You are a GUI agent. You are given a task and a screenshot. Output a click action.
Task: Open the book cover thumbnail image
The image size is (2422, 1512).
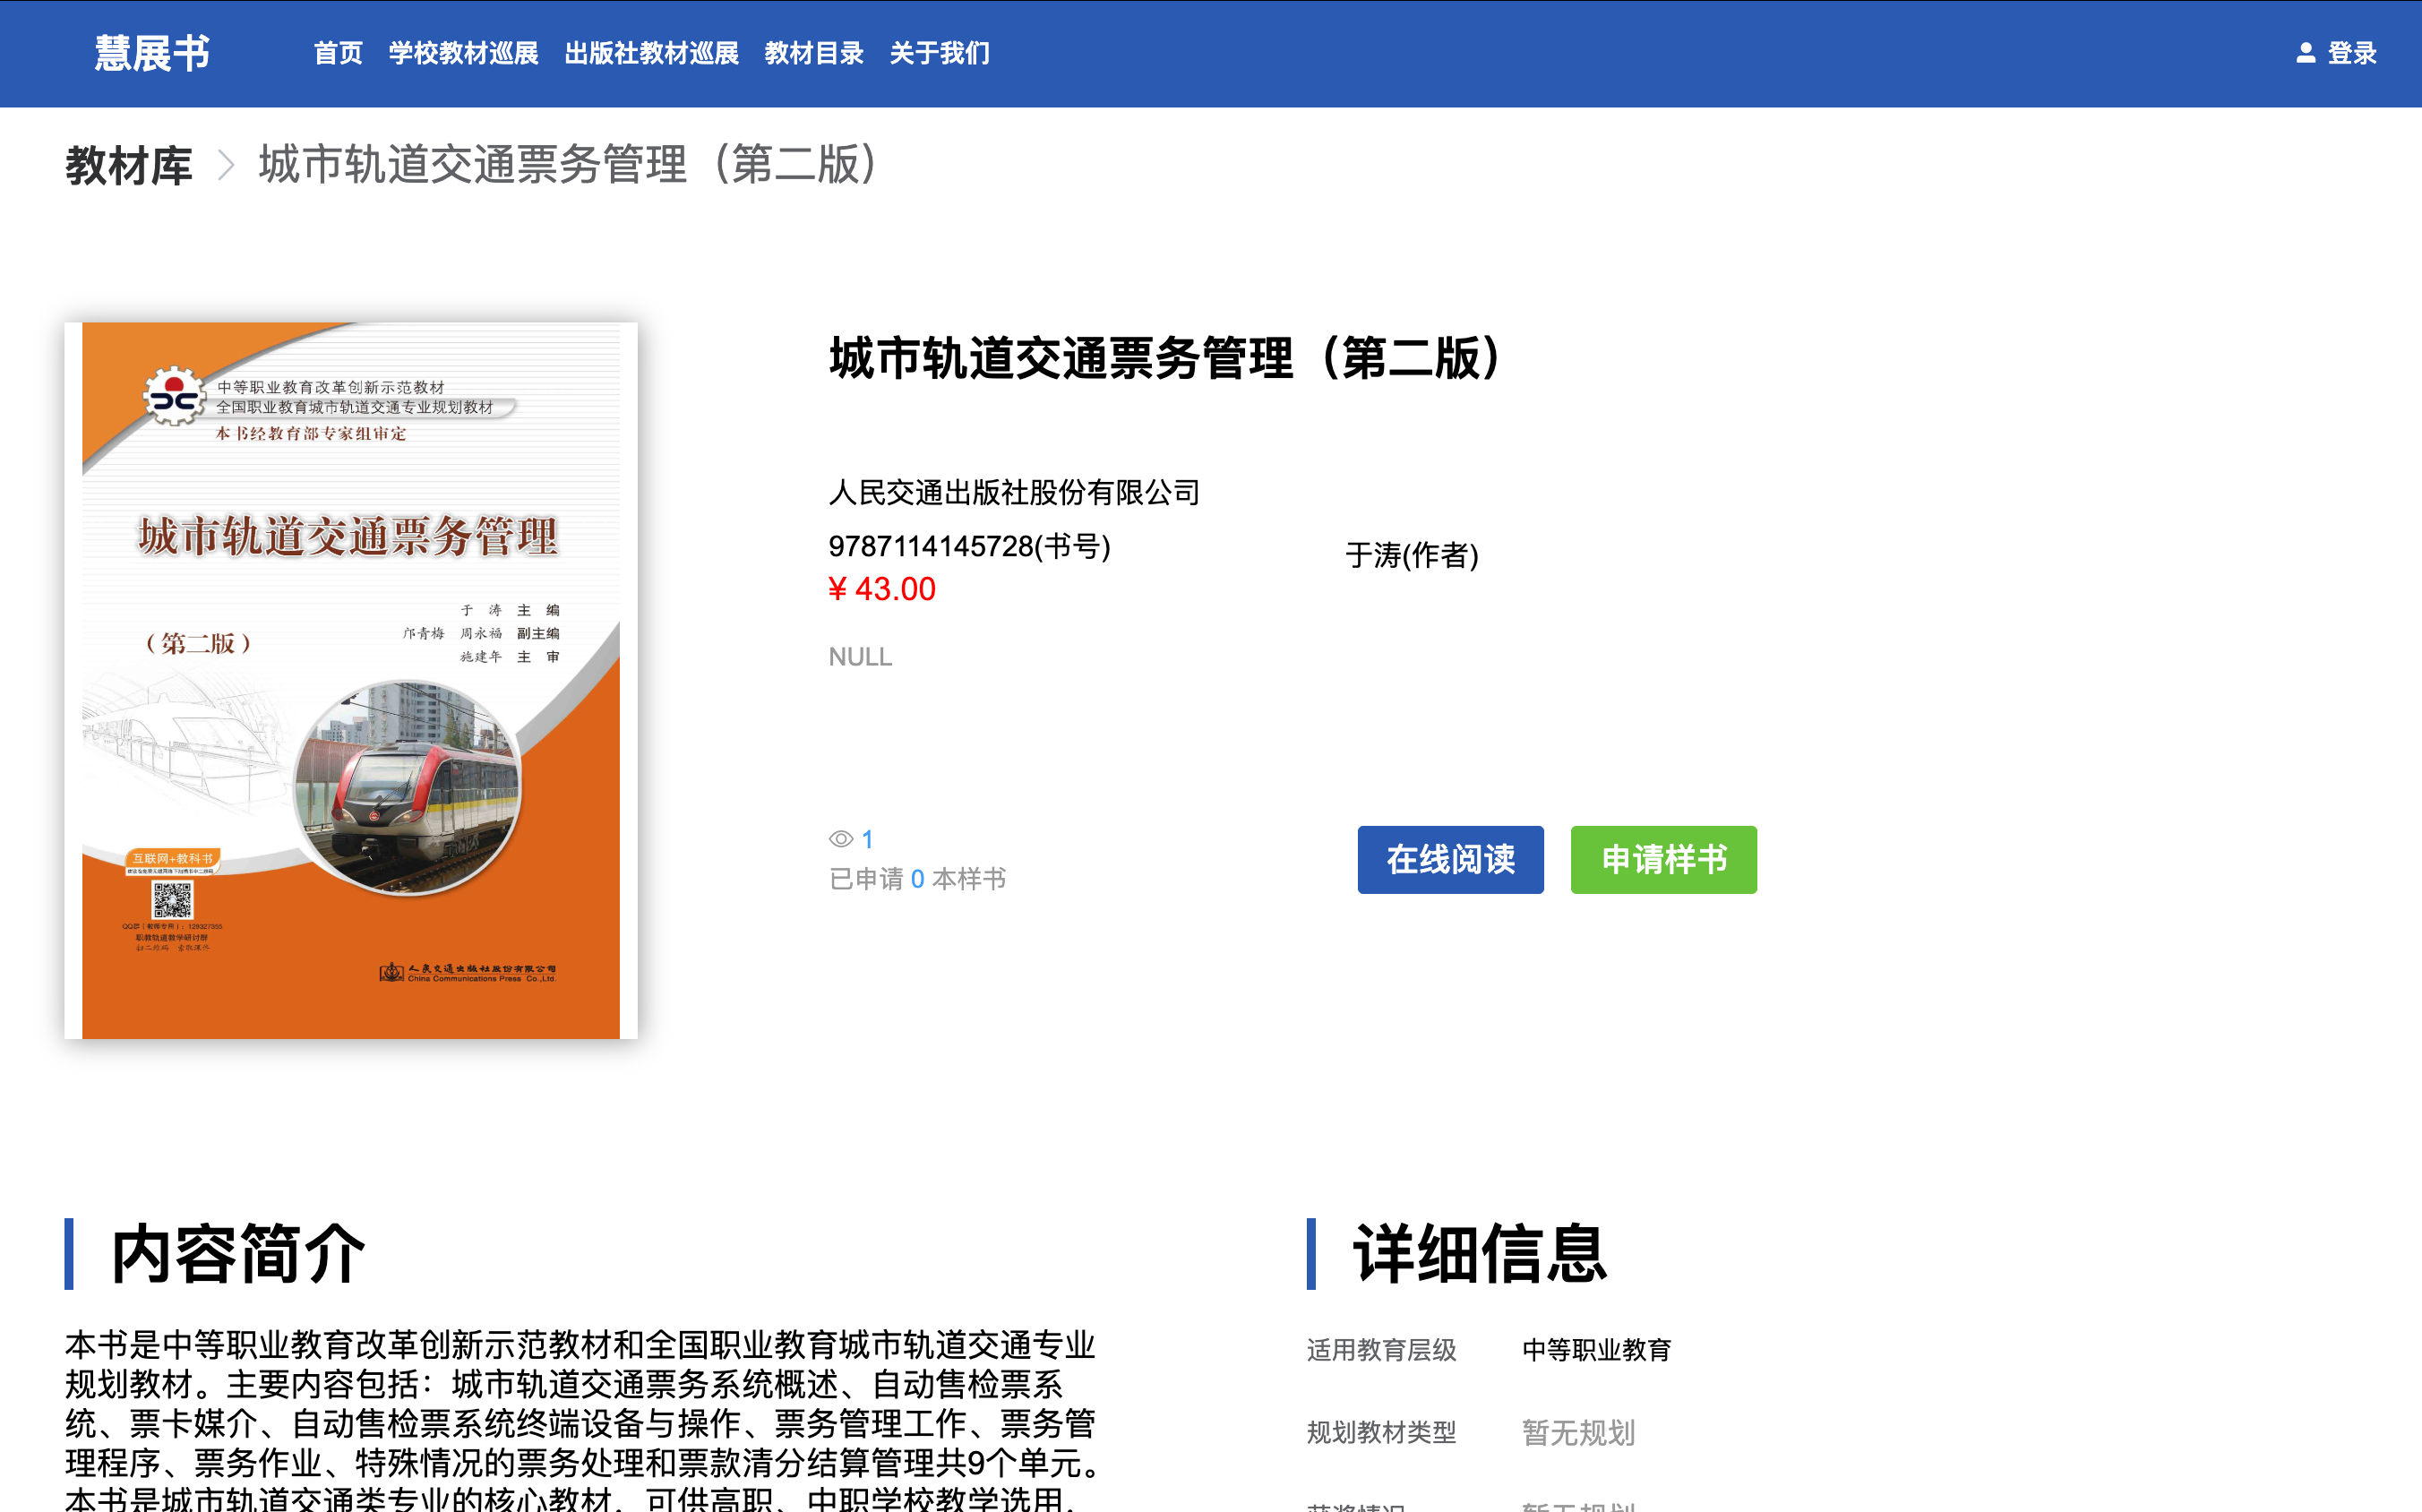[x=351, y=680]
